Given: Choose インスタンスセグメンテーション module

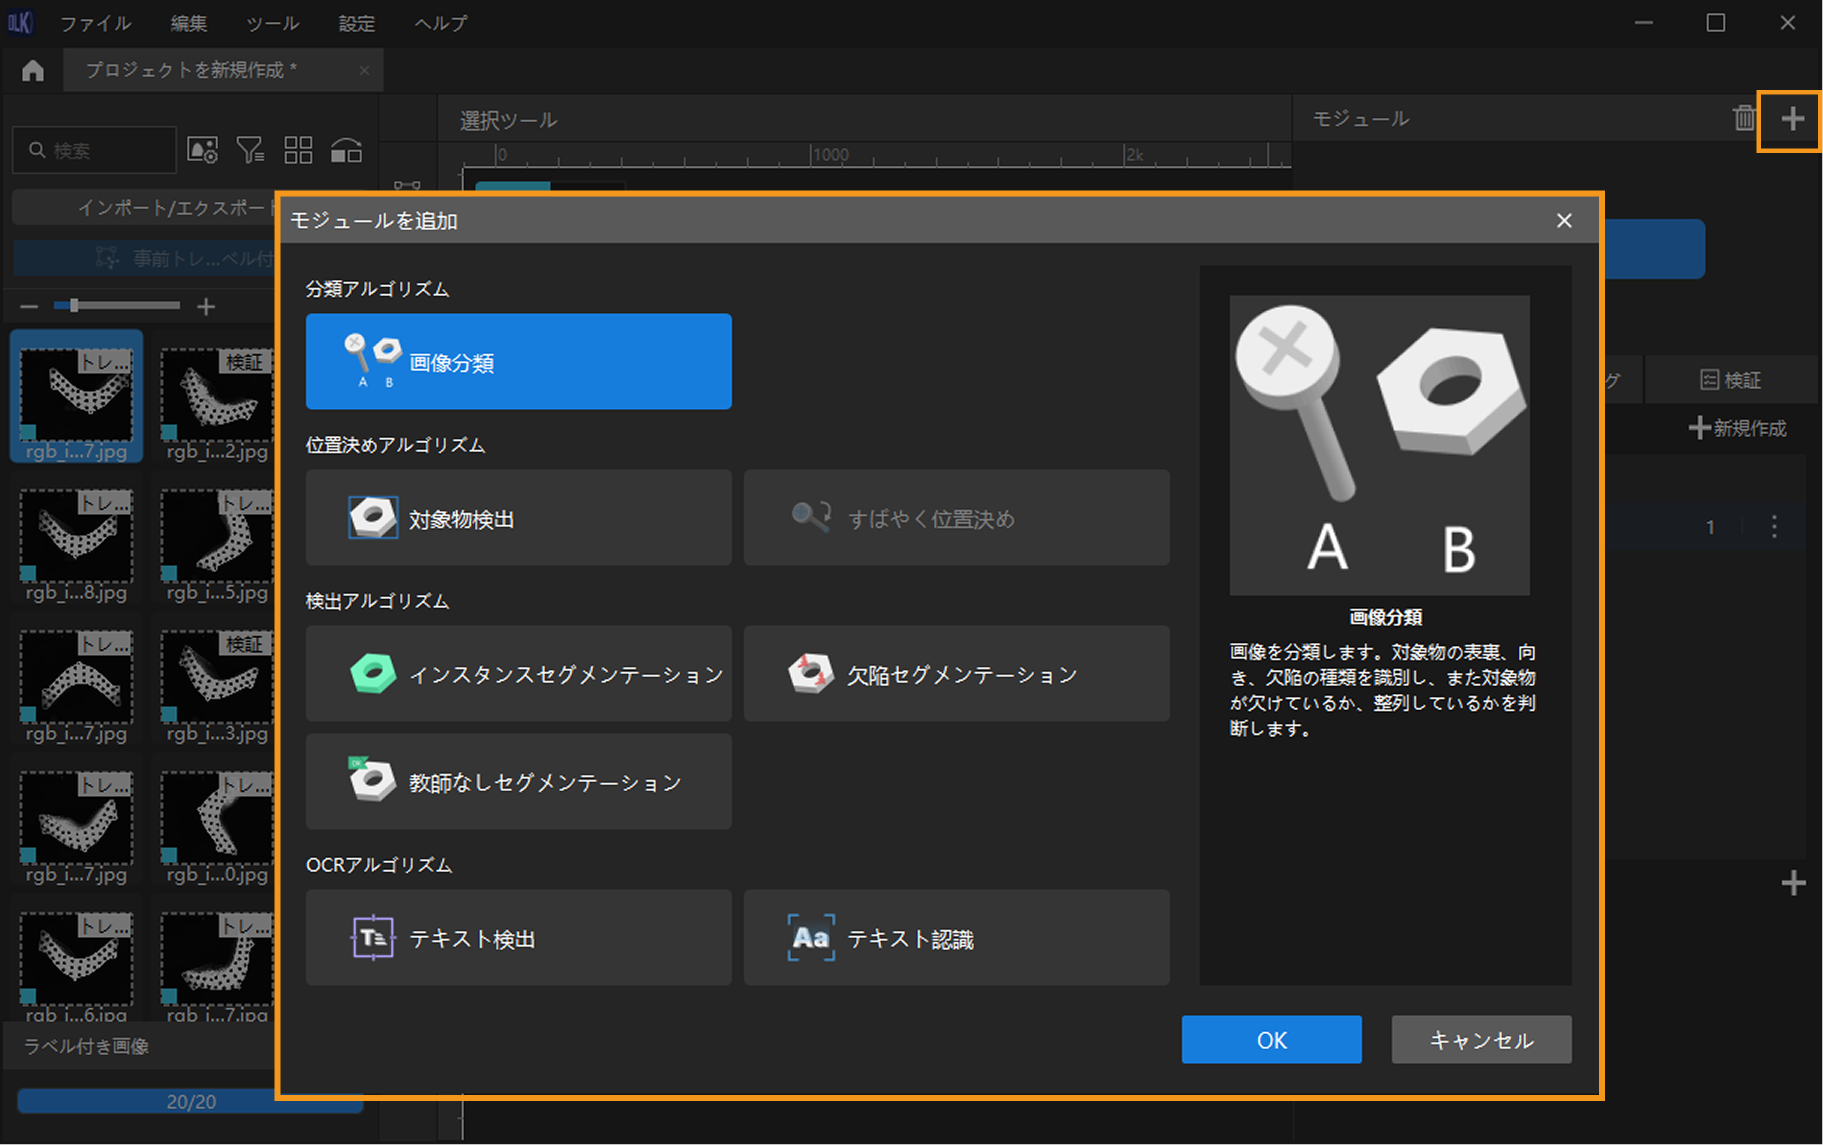Looking at the screenshot, I should (x=518, y=674).
